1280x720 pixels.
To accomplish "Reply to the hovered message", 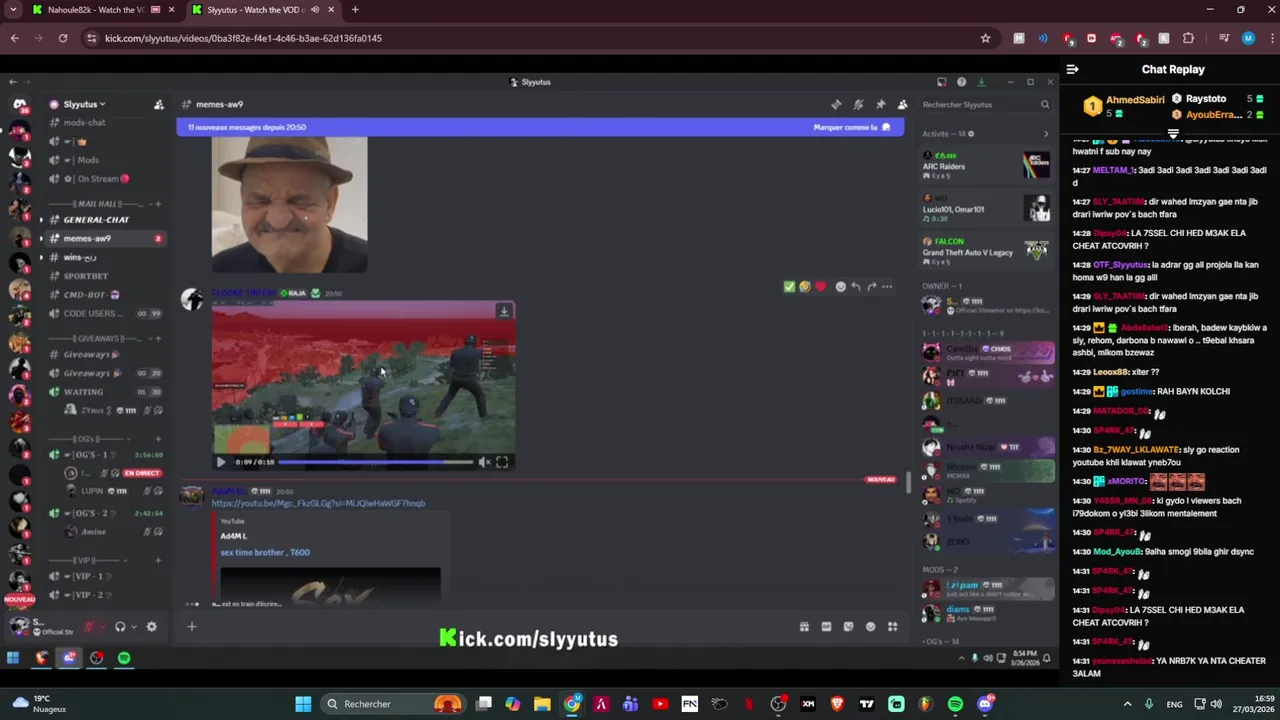I will click(x=856, y=287).
